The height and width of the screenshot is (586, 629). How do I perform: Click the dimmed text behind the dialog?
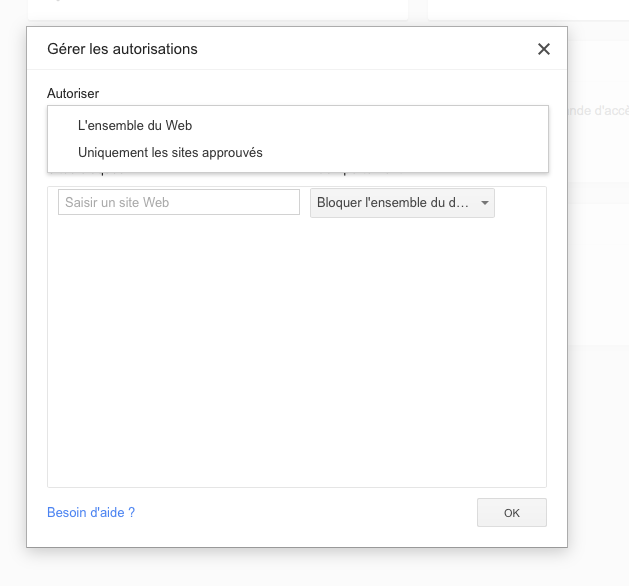coord(597,111)
